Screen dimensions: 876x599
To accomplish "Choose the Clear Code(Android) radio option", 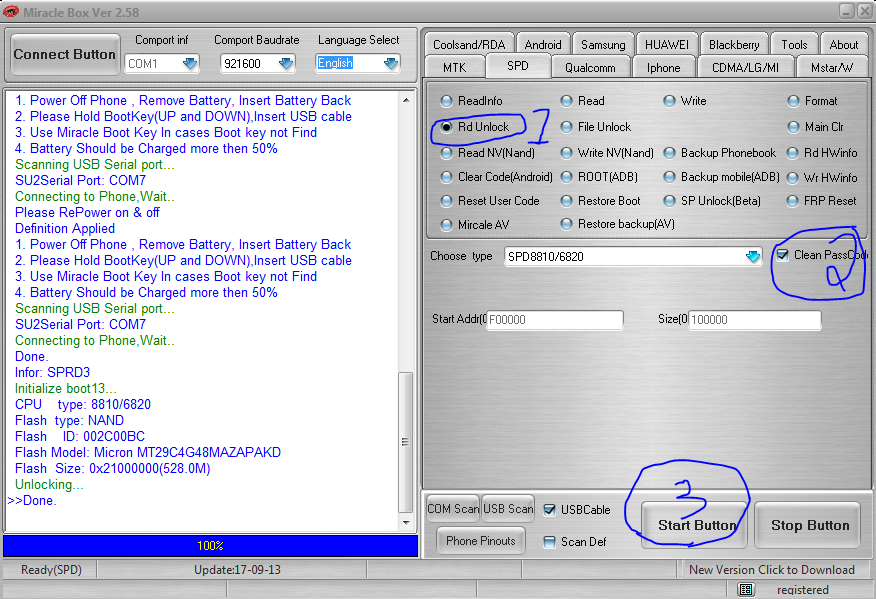I will 446,177.
